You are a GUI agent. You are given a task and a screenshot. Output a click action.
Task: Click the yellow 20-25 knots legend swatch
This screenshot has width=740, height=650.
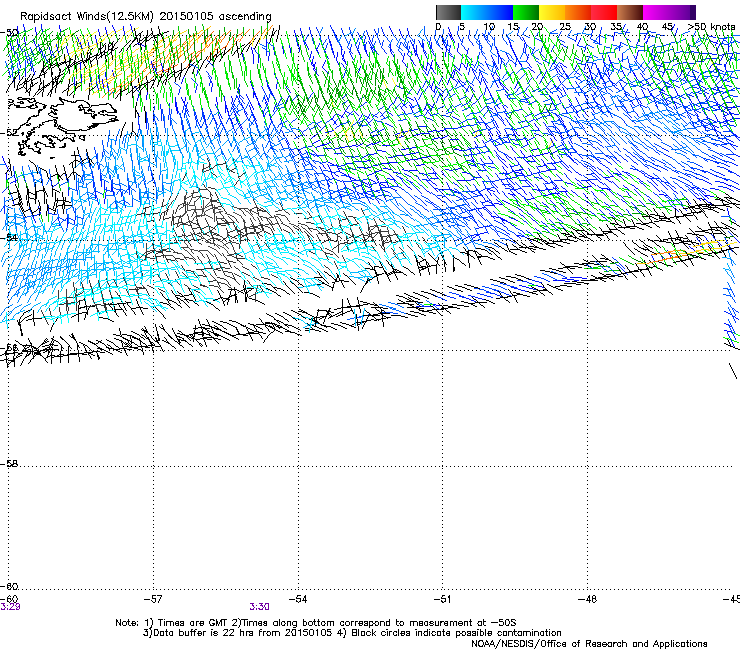click(x=552, y=12)
